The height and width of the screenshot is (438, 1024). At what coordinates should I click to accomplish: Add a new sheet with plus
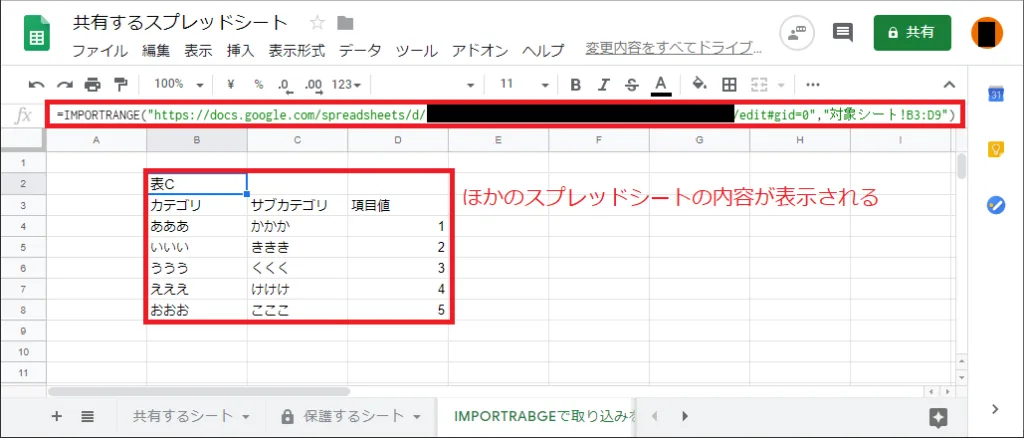57,416
